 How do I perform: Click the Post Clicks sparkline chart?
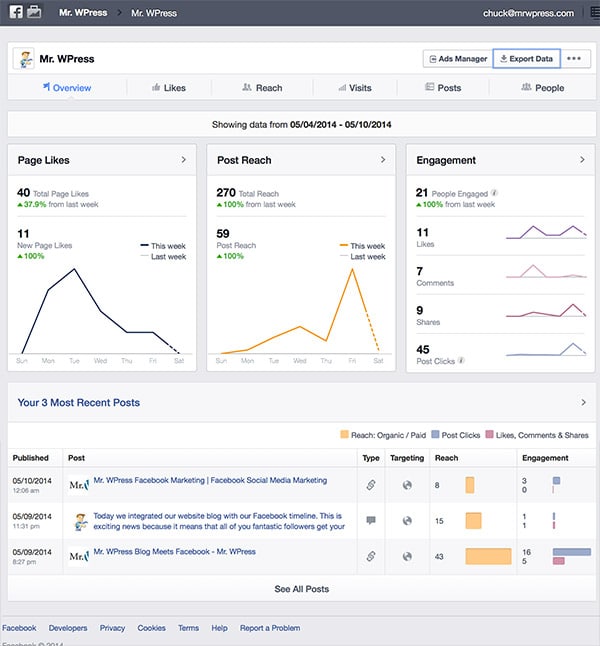pos(546,349)
